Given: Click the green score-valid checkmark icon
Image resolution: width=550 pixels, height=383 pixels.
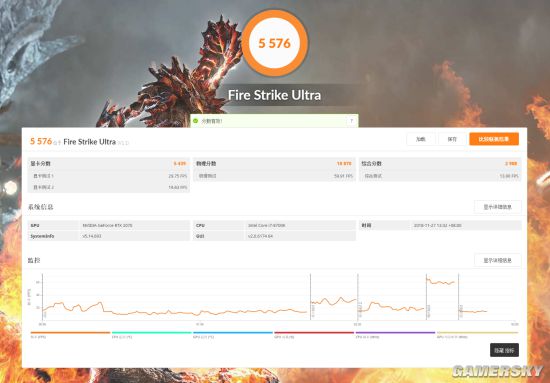Looking at the screenshot, I should [195, 121].
